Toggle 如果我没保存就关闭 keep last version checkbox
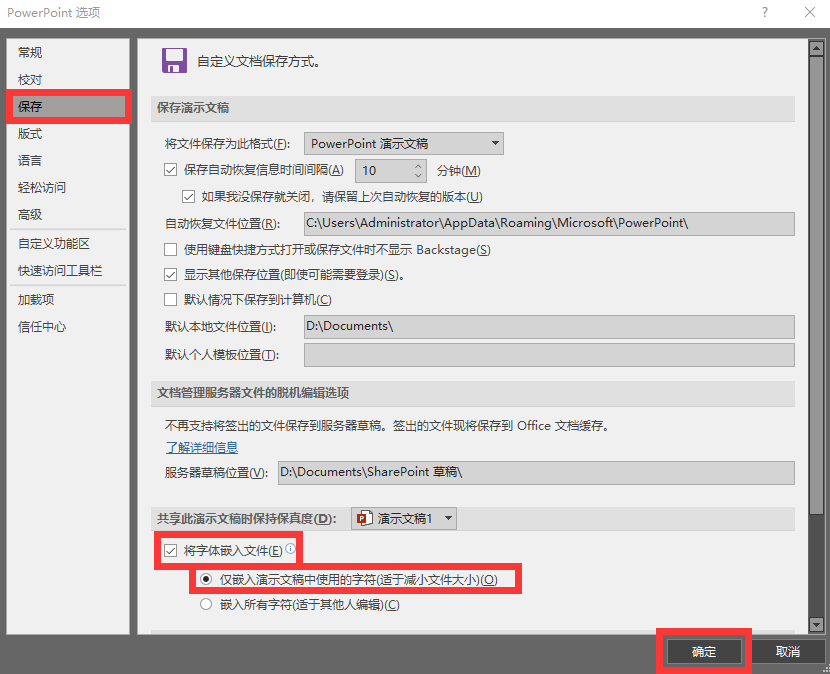Viewport: 830px width, 674px height. pyautogui.click(x=188, y=197)
